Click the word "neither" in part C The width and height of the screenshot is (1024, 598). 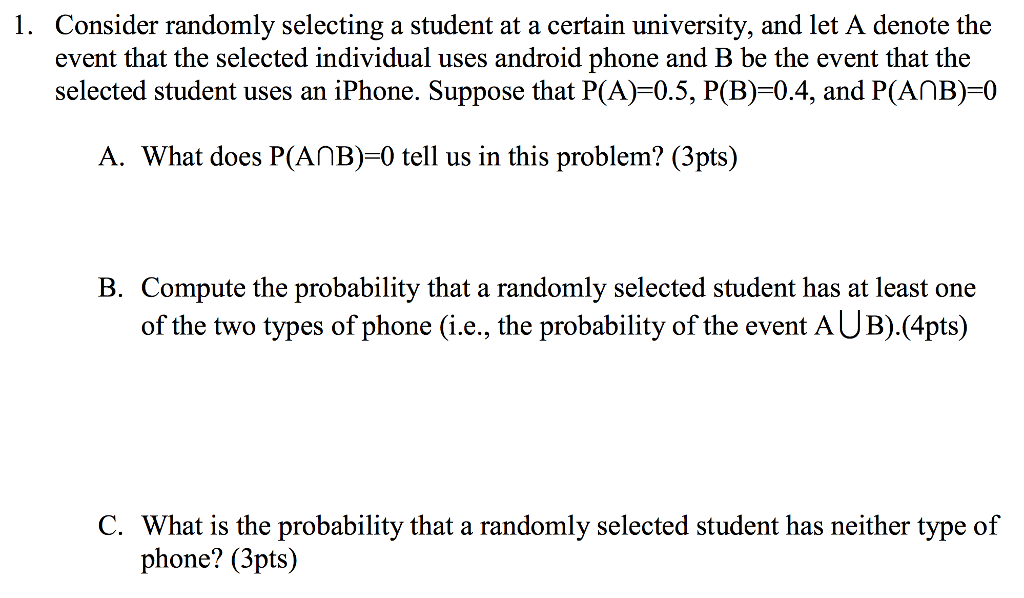coord(870,526)
